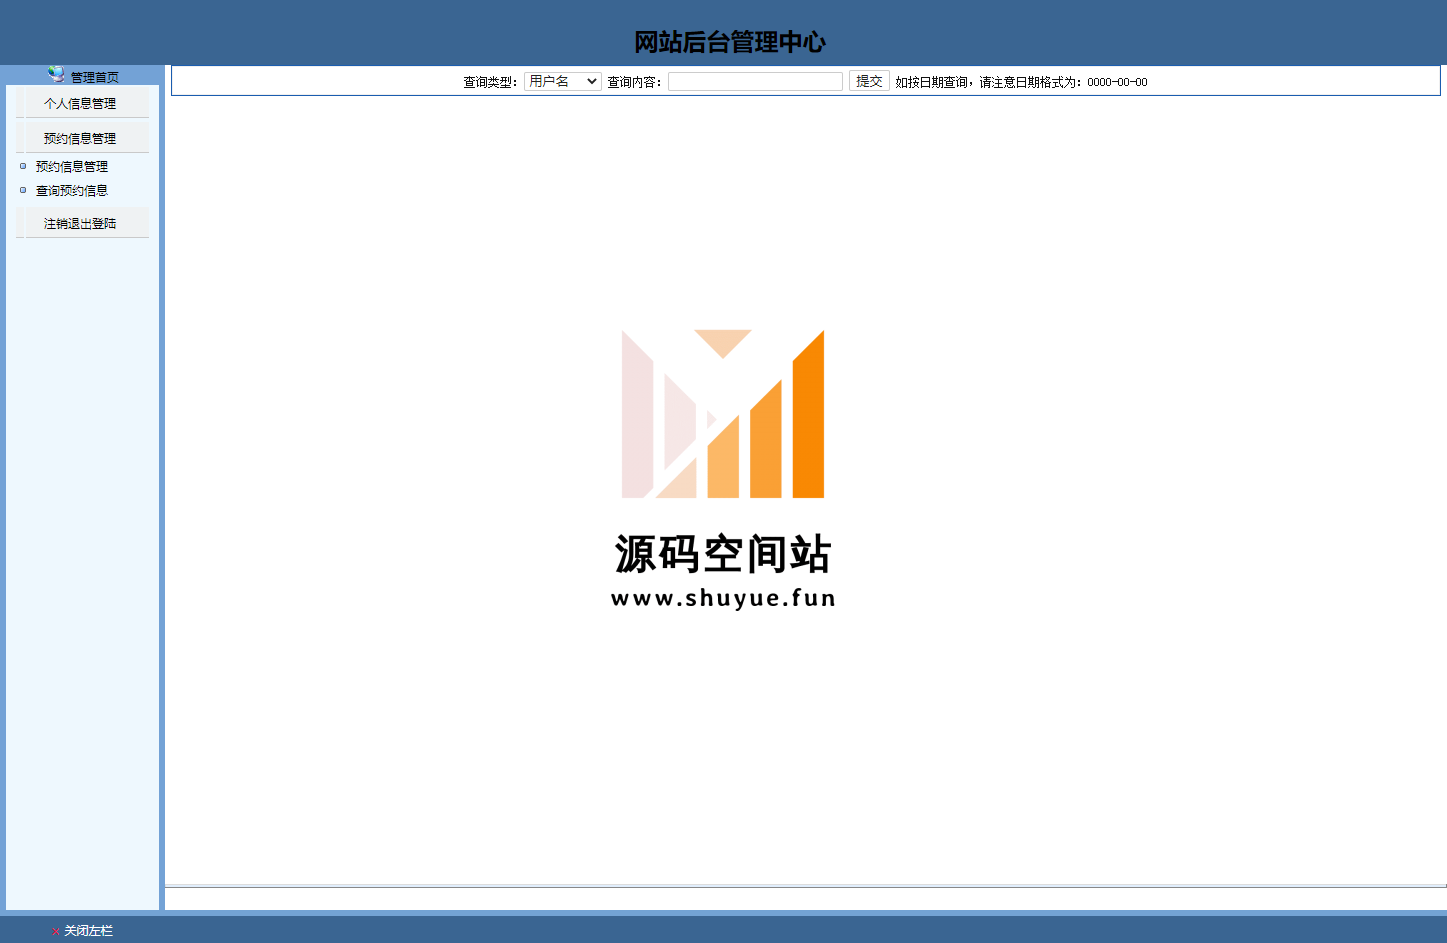Click the 查询内容: label
The width and height of the screenshot is (1447, 943).
coord(634,82)
